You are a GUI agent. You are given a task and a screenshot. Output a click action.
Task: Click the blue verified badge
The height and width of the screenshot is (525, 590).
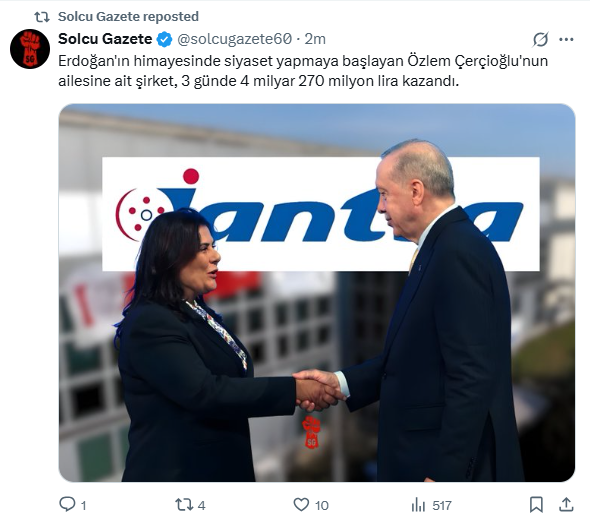coord(164,39)
